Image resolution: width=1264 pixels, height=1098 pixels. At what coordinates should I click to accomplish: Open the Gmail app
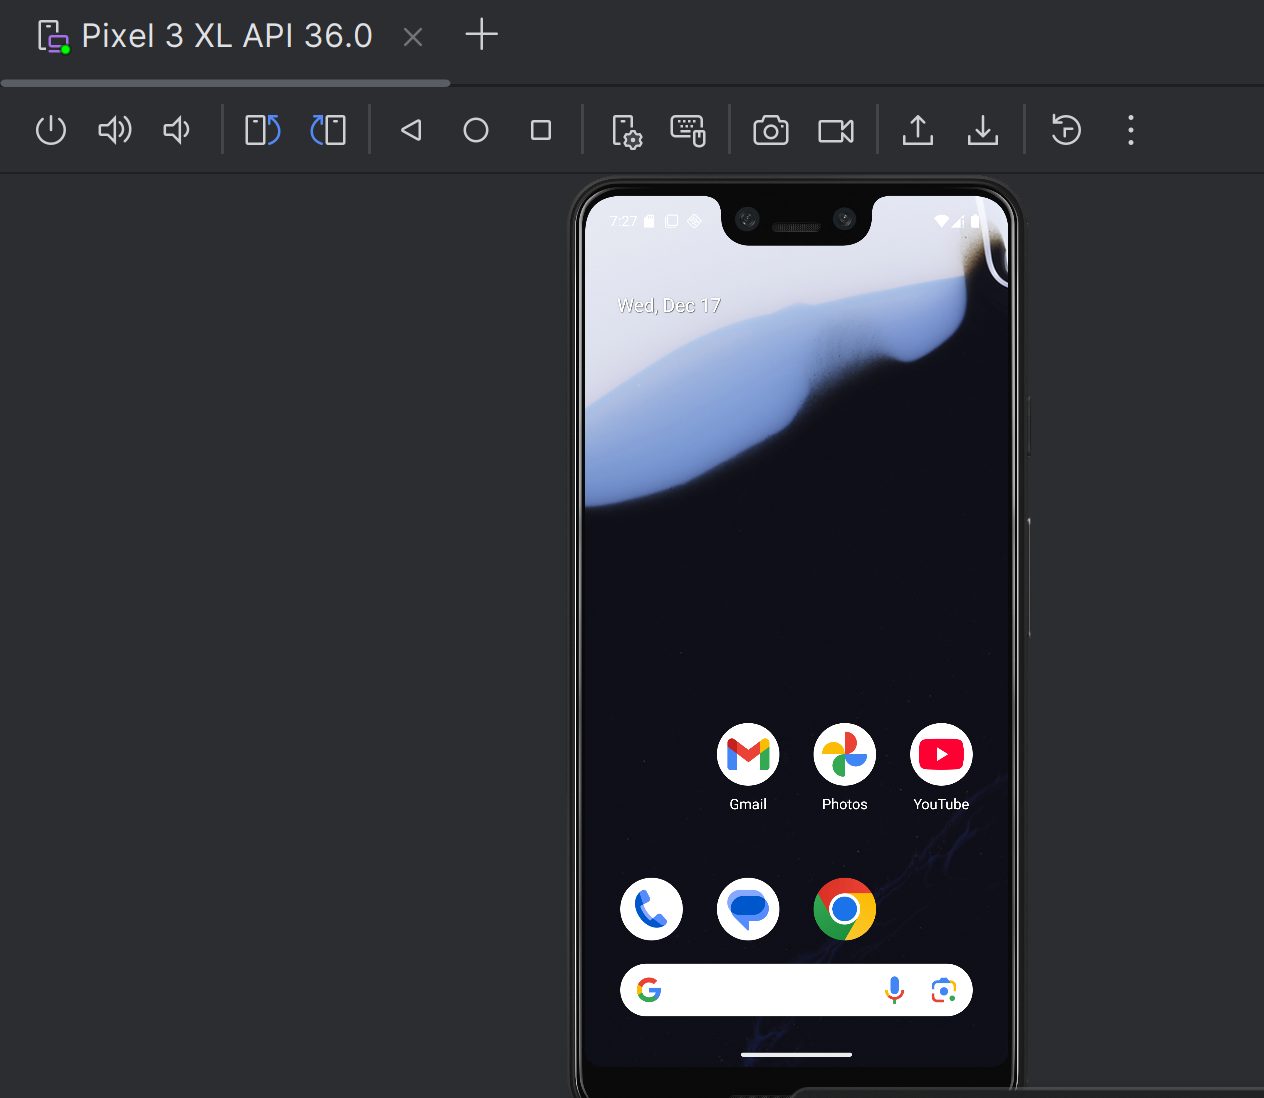point(748,766)
